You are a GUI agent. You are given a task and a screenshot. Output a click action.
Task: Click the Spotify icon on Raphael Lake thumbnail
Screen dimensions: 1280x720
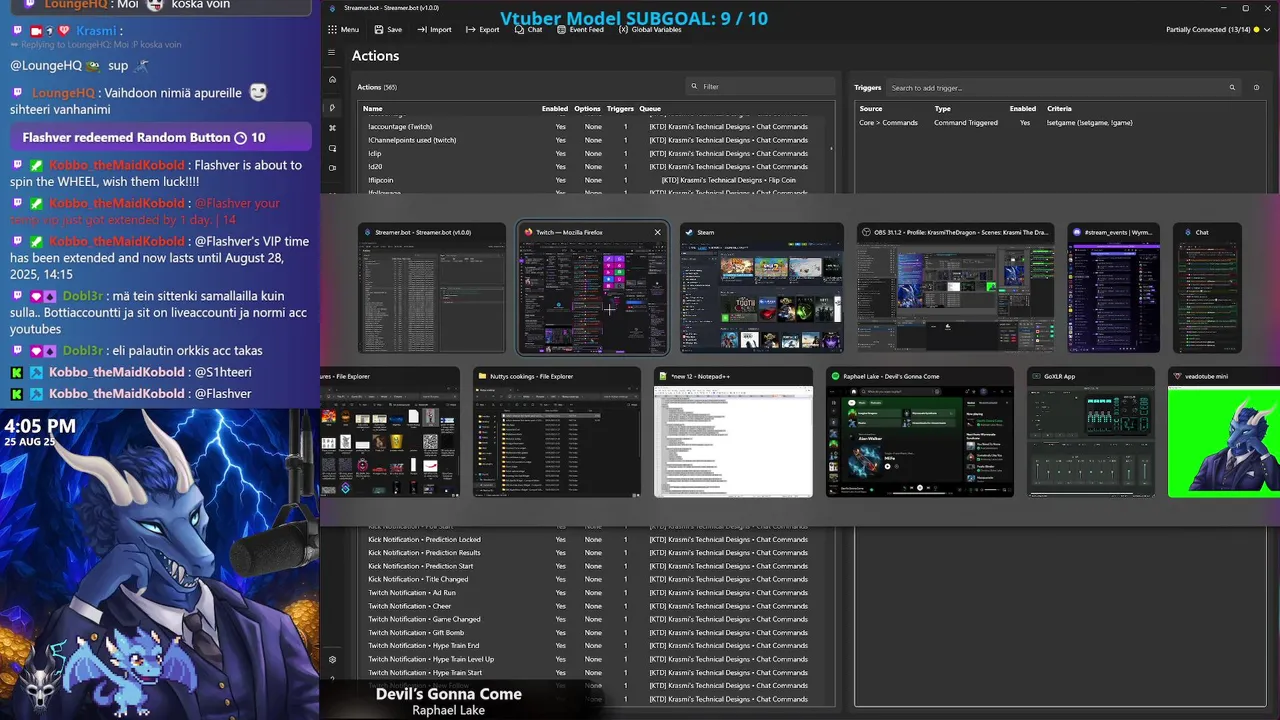pos(835,376)
